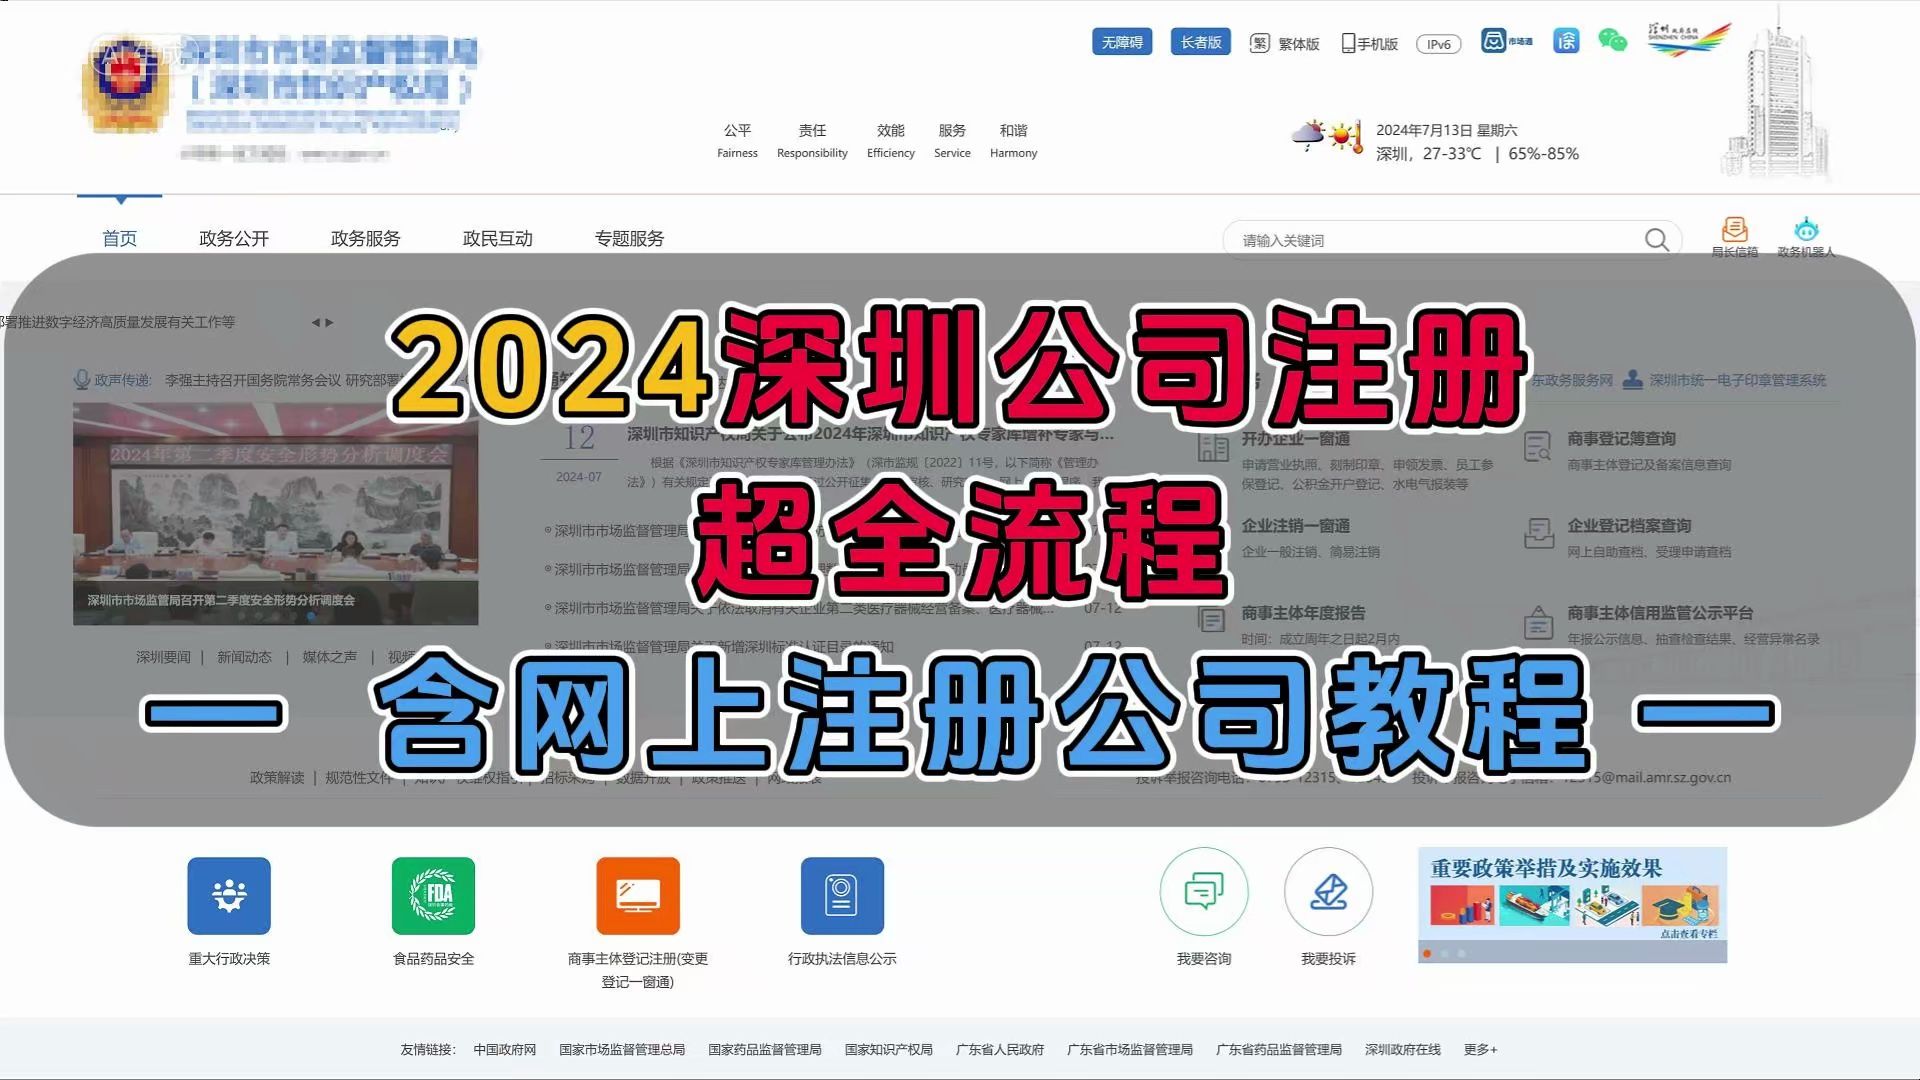Click 首页 homepage tab

click(119, 237)
